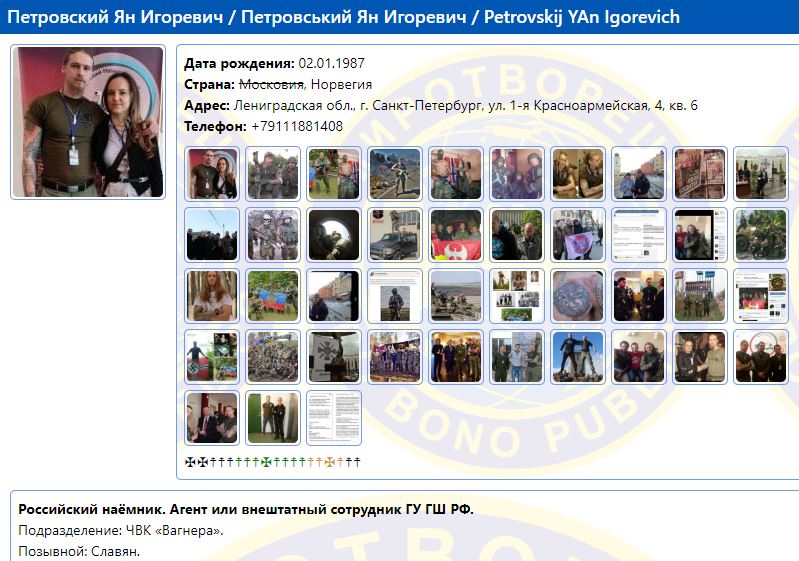Open thumbnail of white sign with cross emblem
The width and height of the screenshot is (799, 561).
334,357
